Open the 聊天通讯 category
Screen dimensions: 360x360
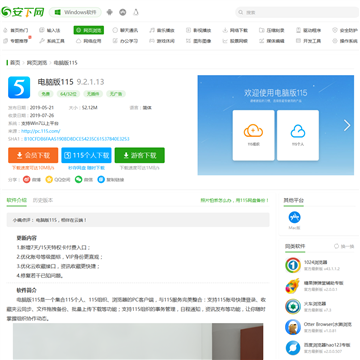[125, 30]
